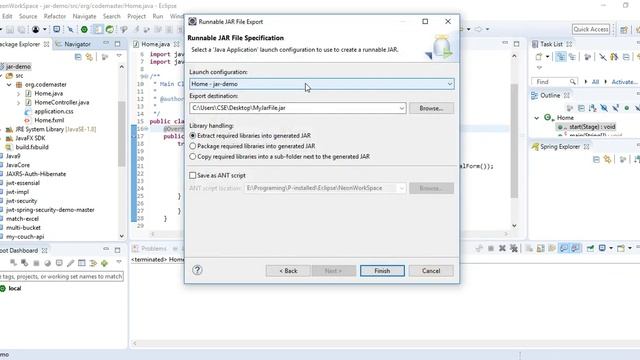Select Copy required libraries into a sub-folder option

[193, 157]
